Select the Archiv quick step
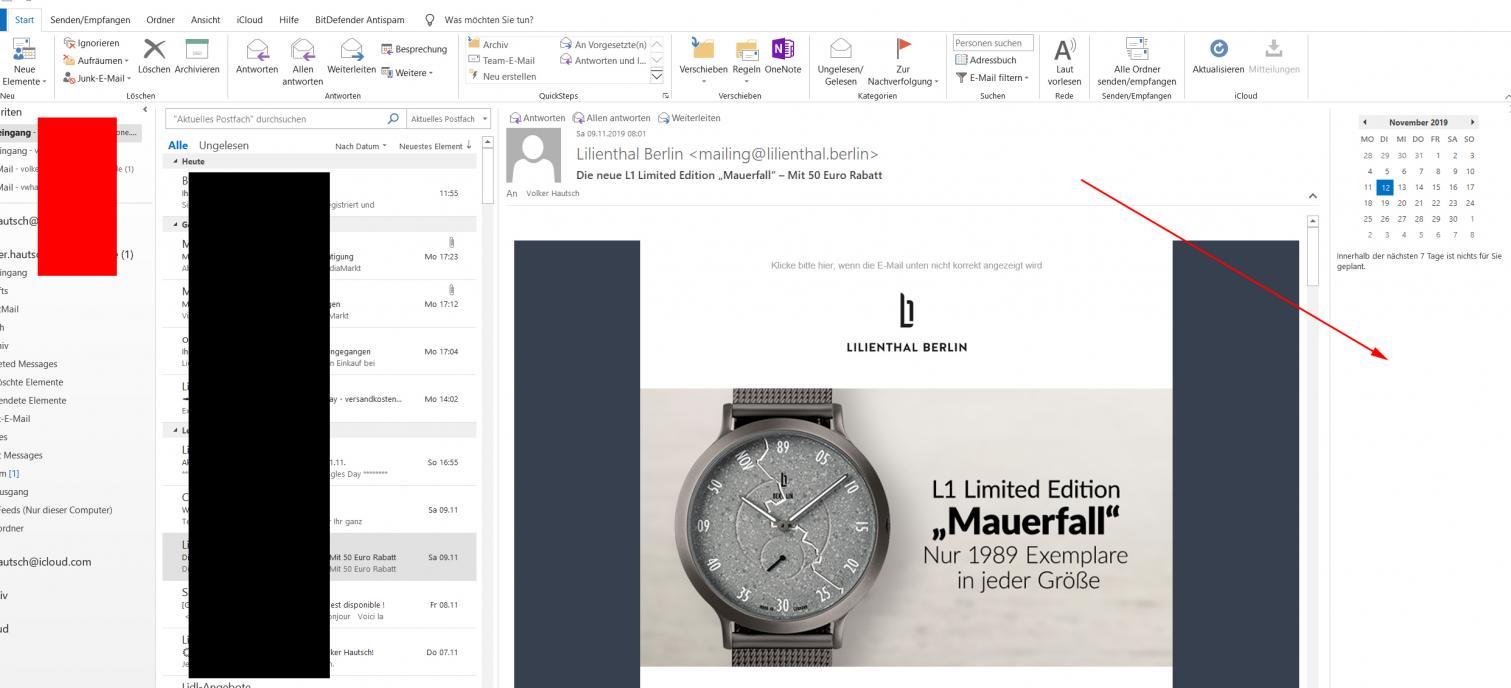This screenshot has width=1511, height=688. [x=489, y=45]
